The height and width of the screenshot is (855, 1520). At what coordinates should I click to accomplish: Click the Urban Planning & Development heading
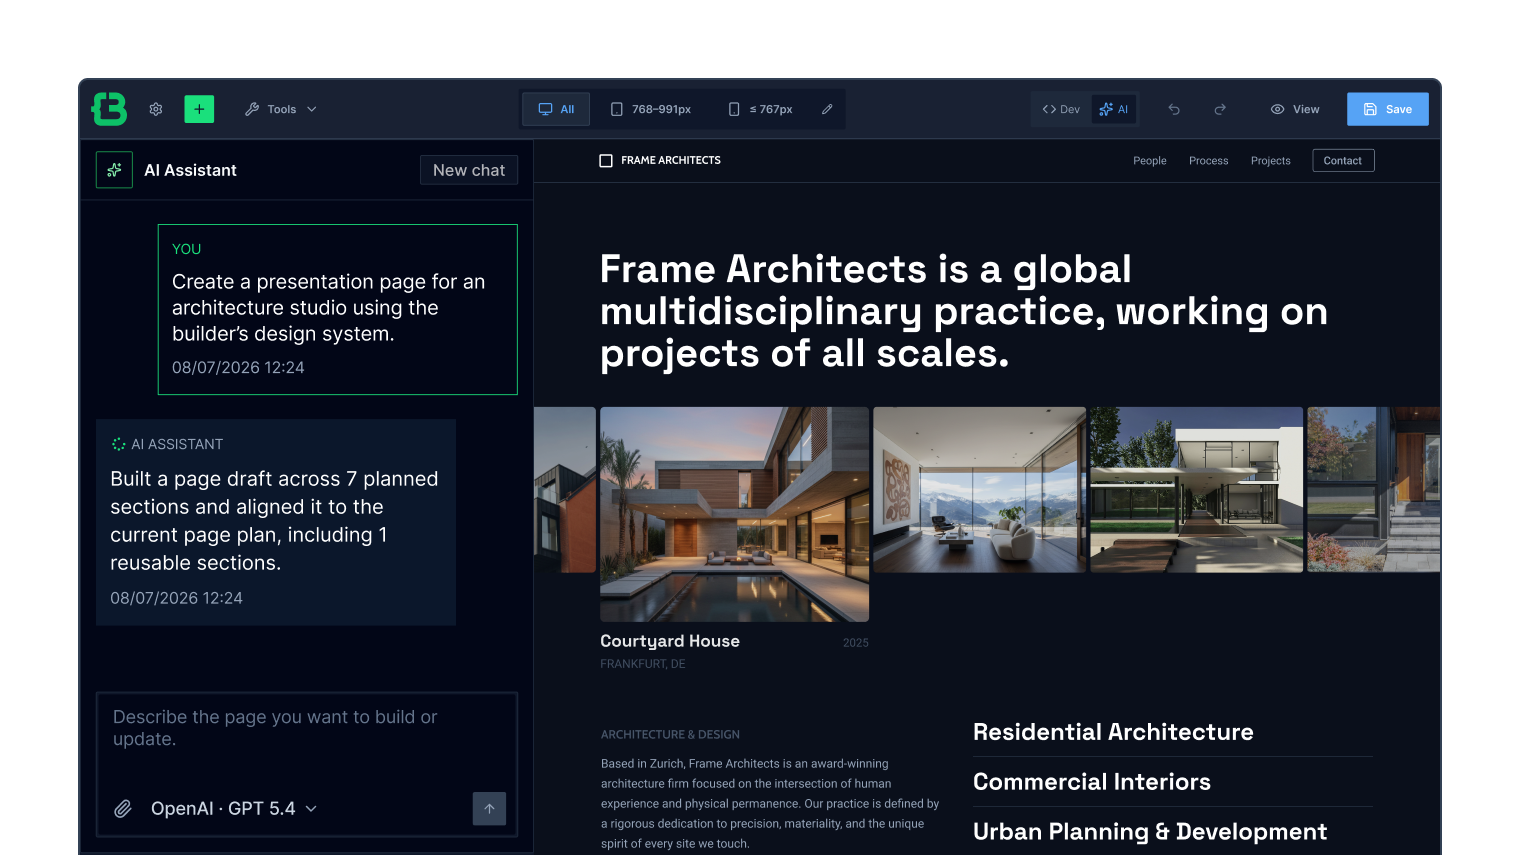click(x=1150, y=832)
